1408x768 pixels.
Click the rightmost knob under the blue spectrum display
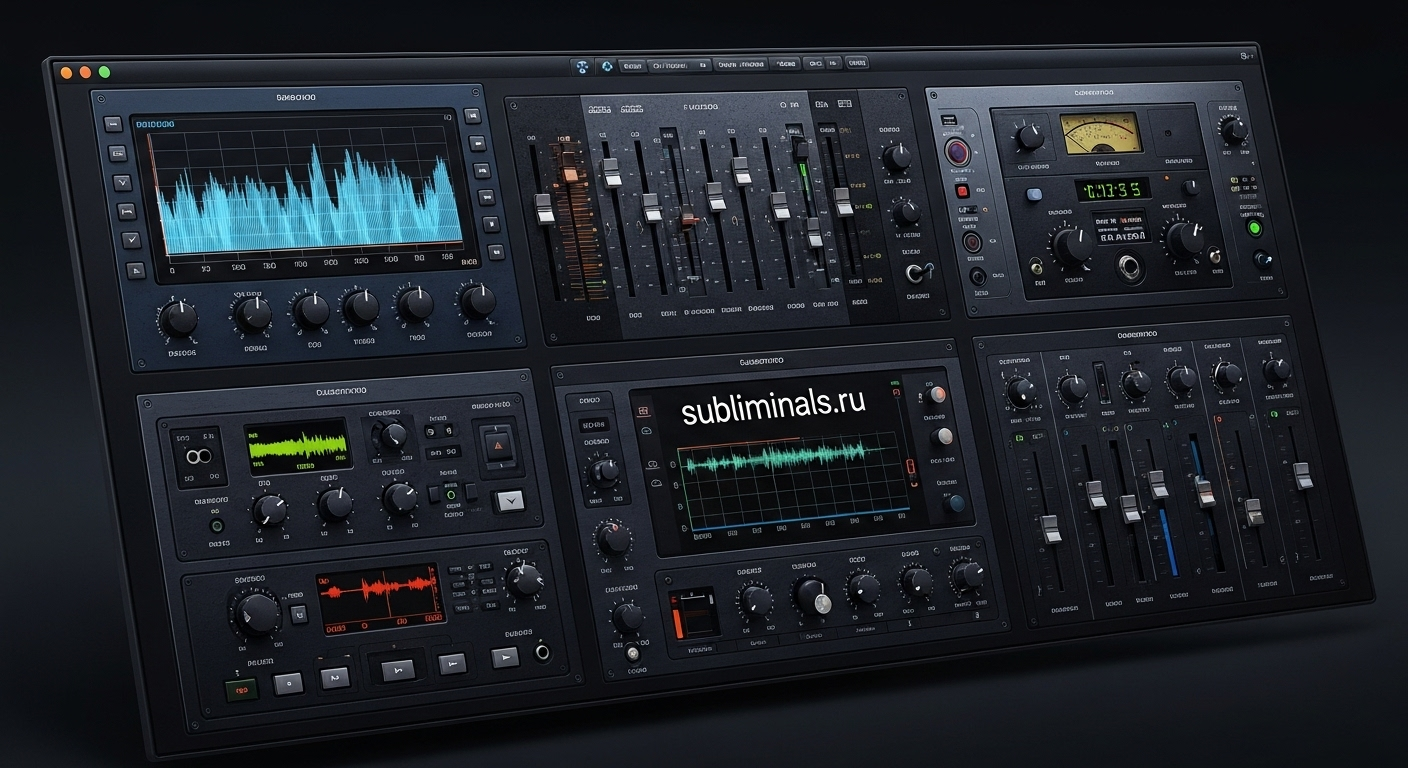pos(478,300)
